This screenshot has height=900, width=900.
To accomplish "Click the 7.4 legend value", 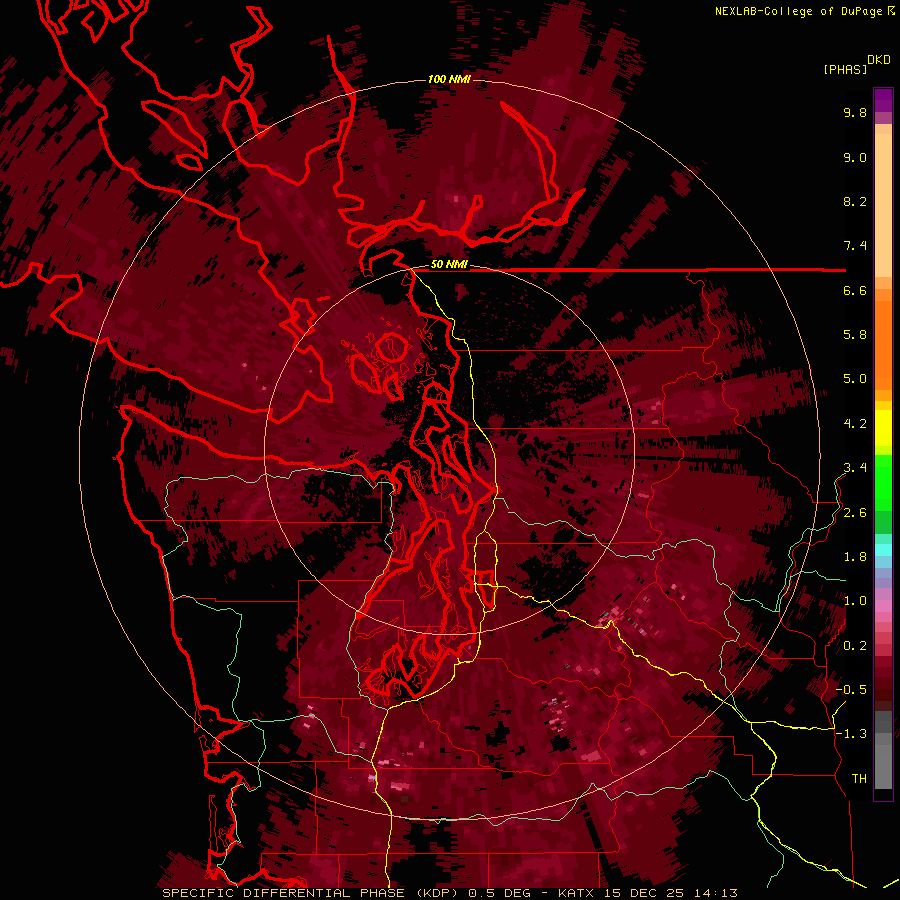I will coord(855,246).
